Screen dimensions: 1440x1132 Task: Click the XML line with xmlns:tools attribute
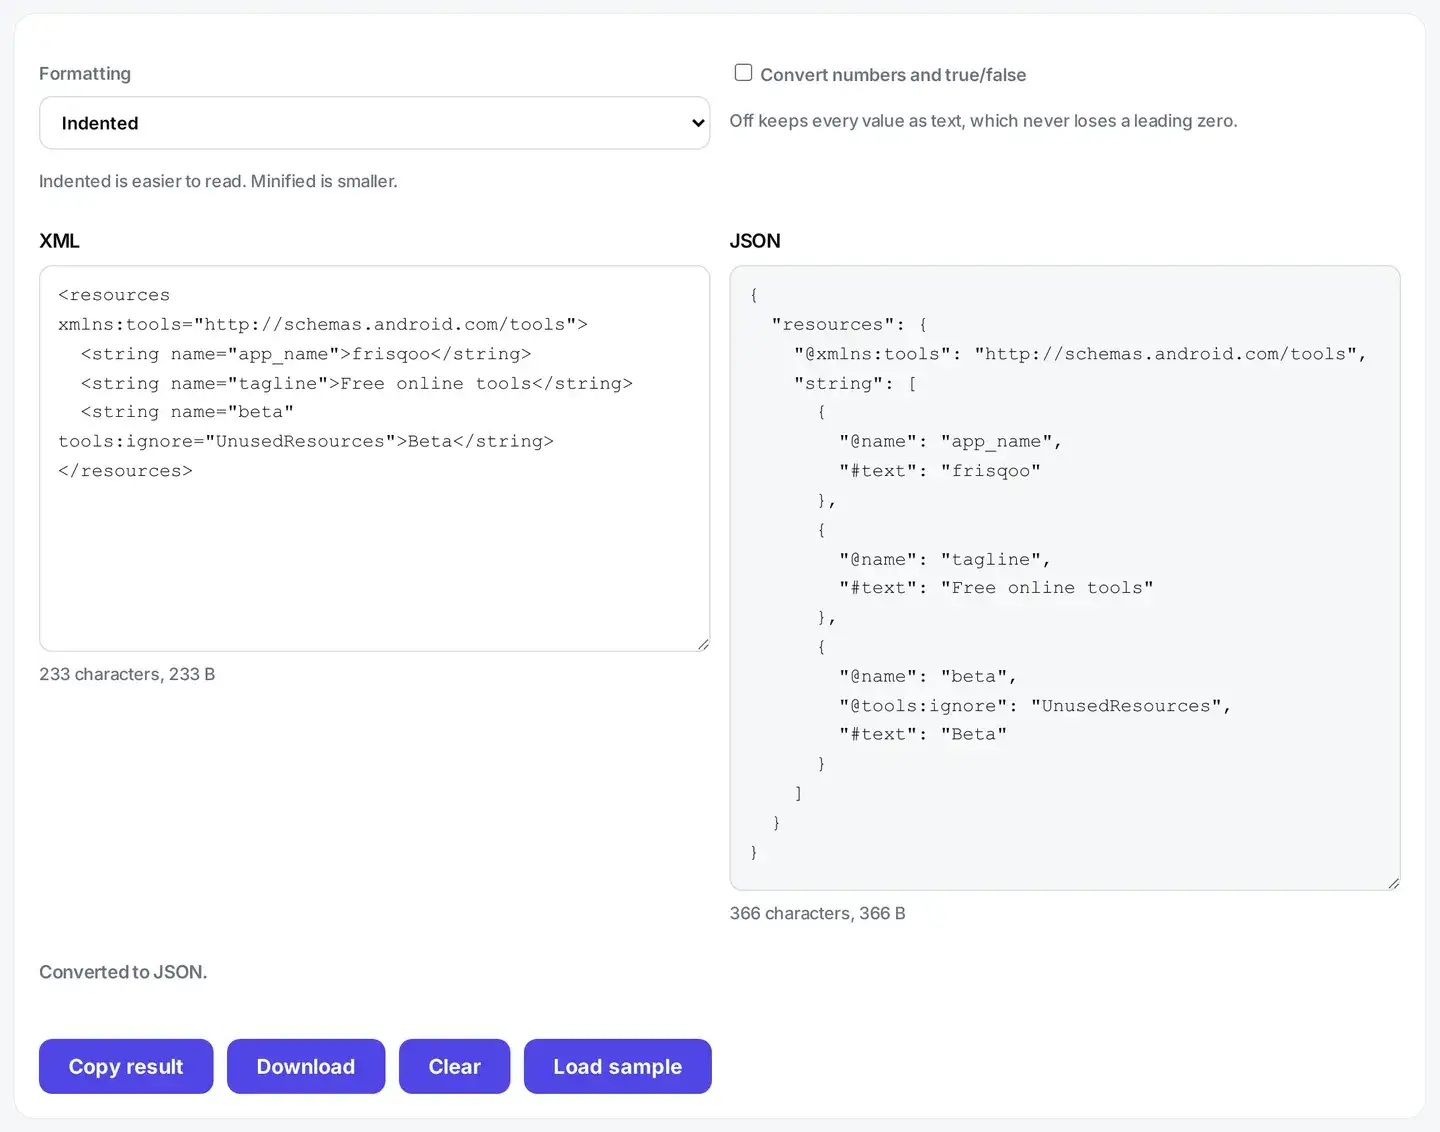click(x=323, y=325)
